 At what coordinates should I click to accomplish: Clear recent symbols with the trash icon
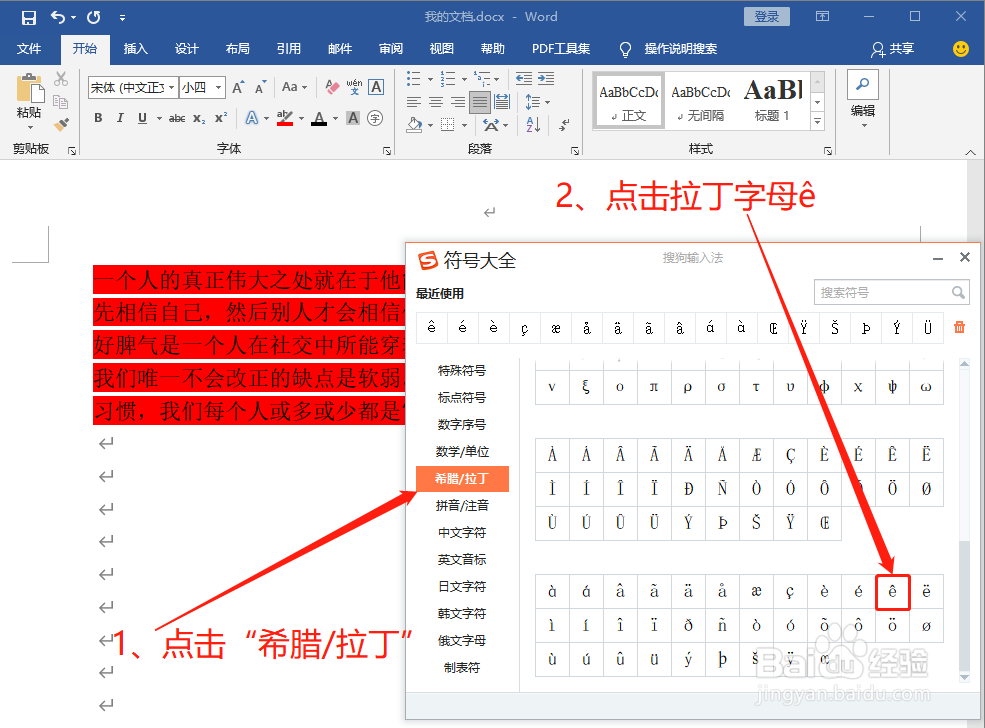958,326
